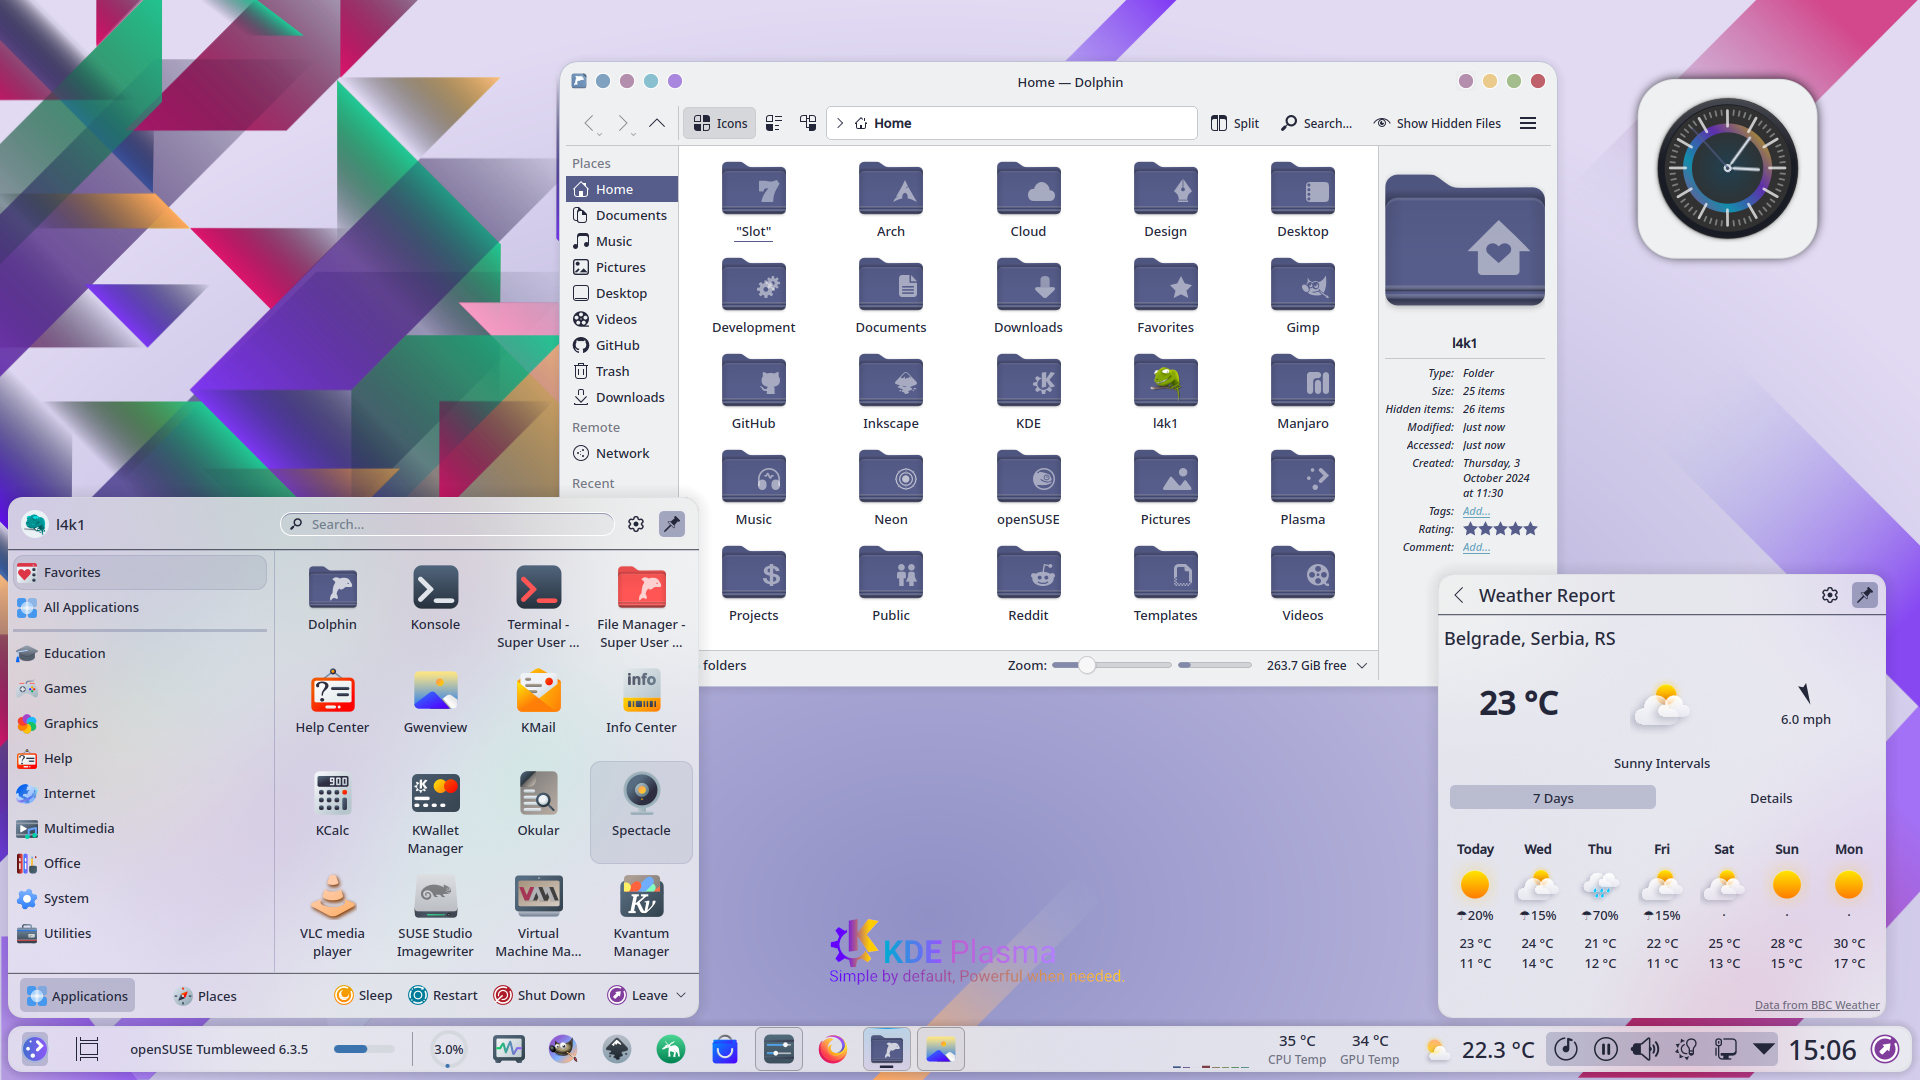Go up one folder in Dolphin
The image size is (1920, 1080).
click(x=657, y=123)
